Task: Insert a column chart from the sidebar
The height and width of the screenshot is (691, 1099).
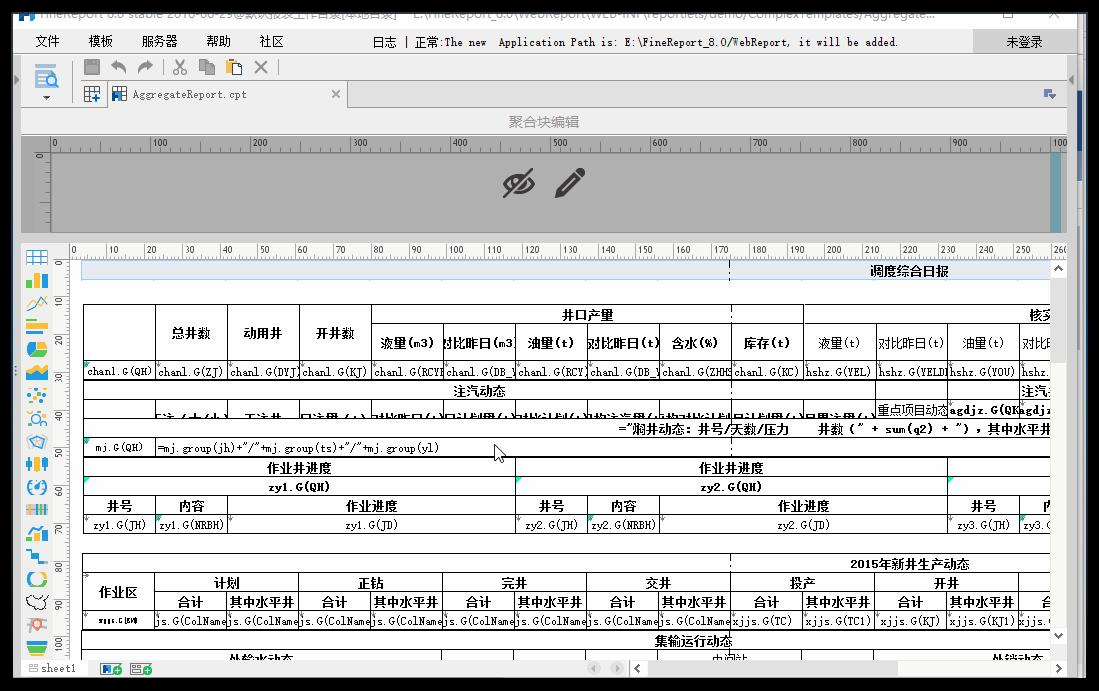Action: pyautogui.click(x=36, y=280)
